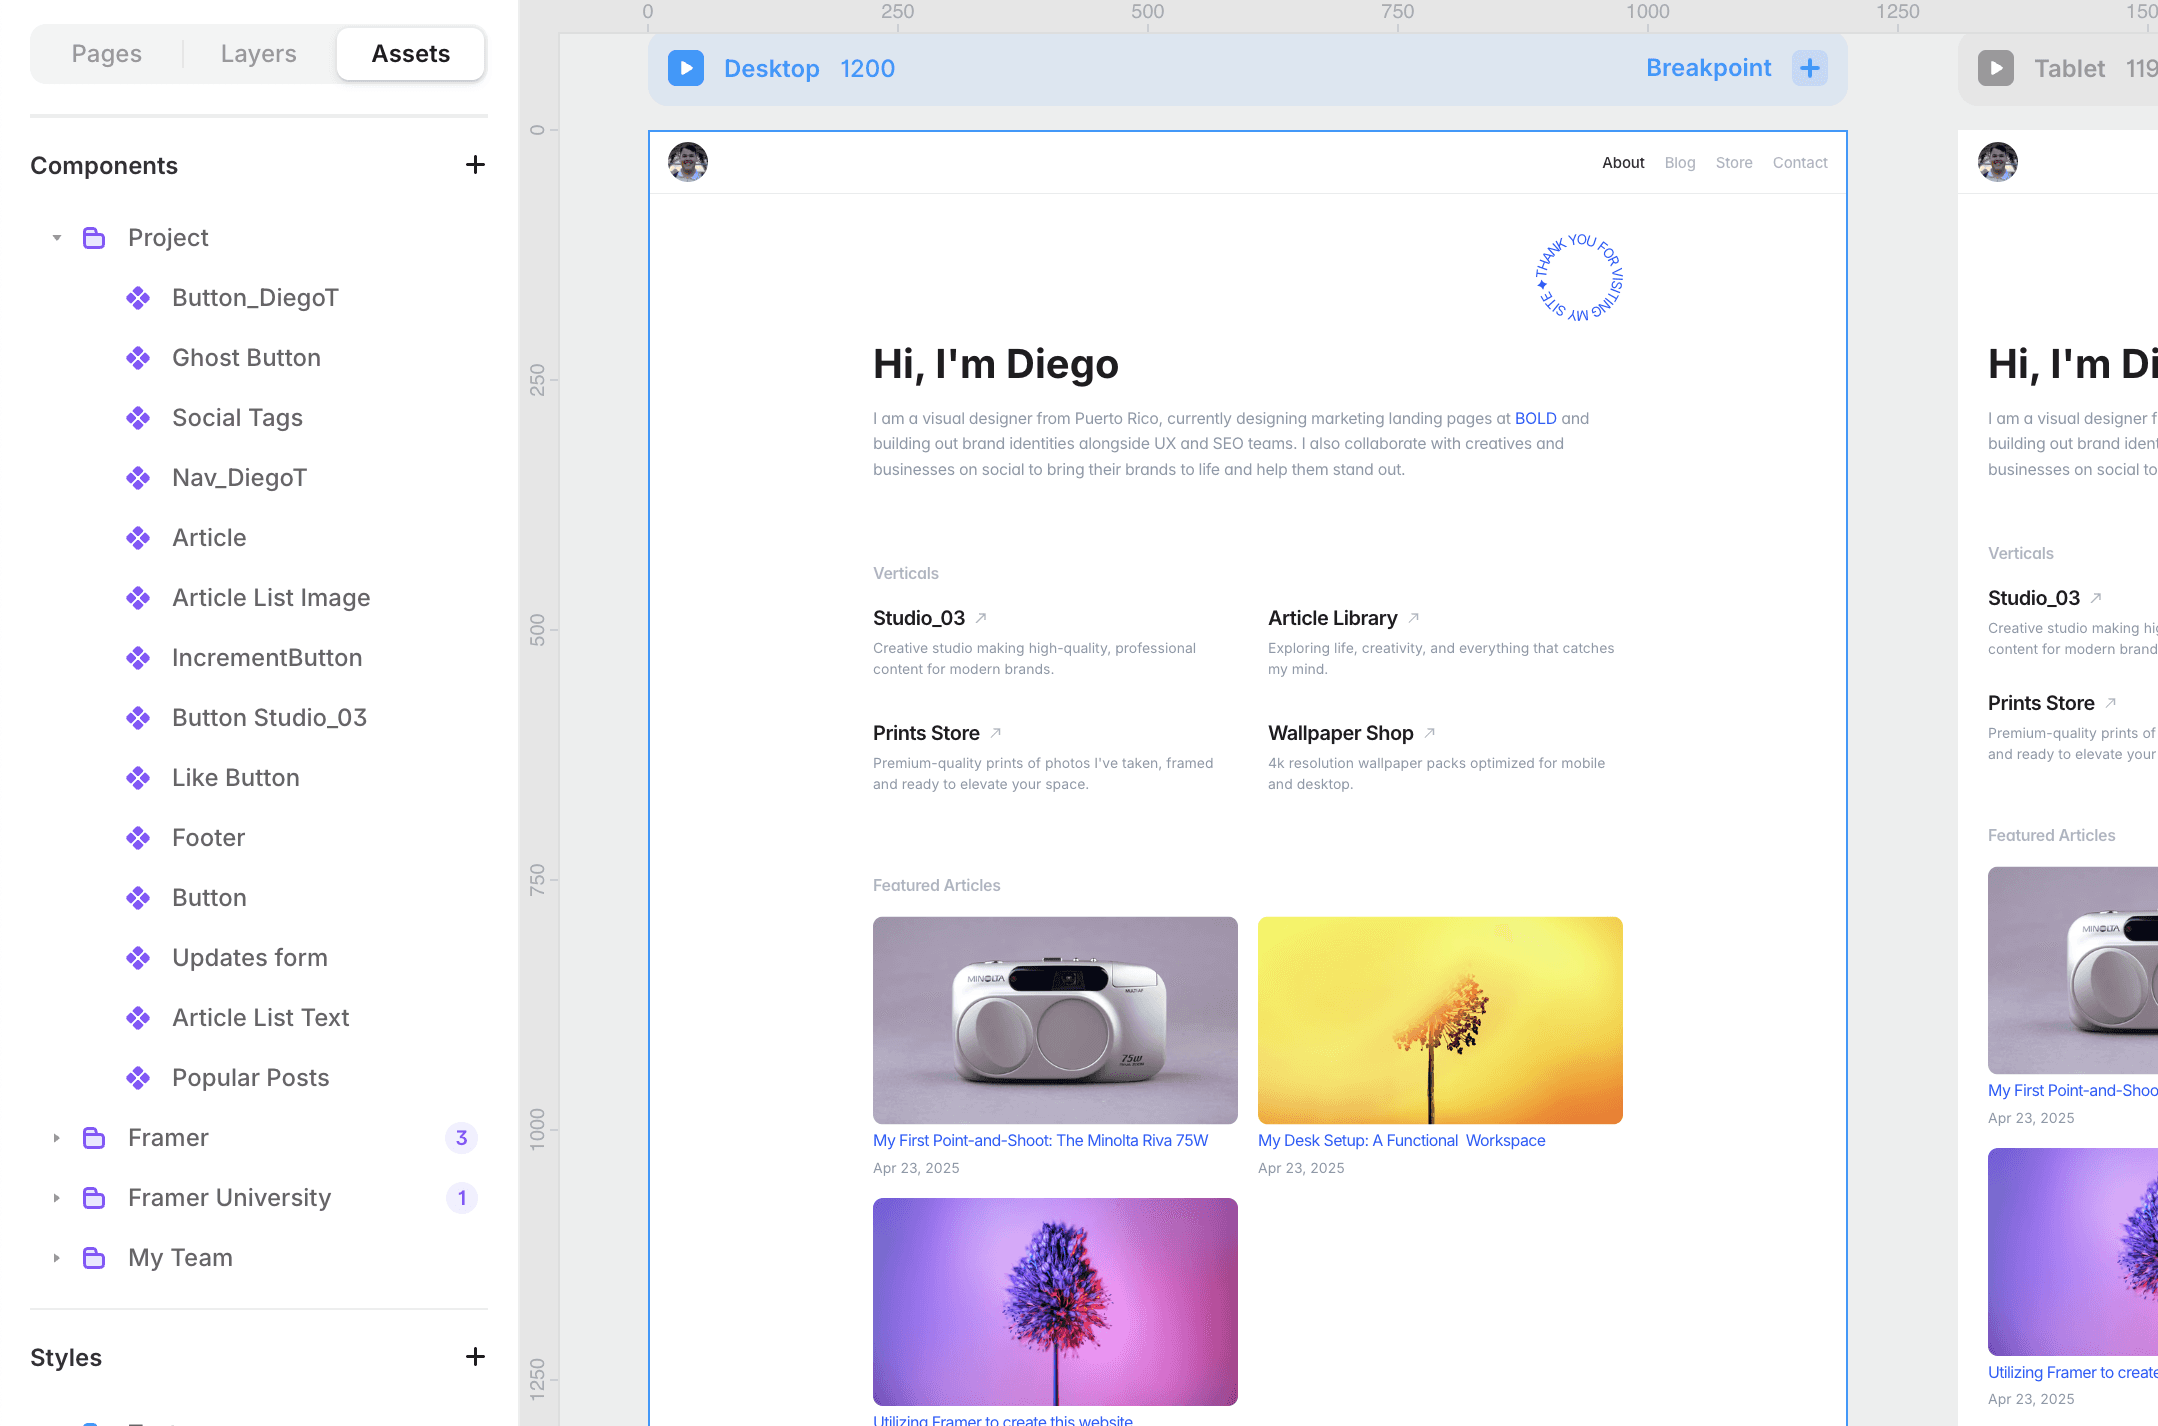
Task: Click the Verticals label on Desktop
Action: click(x=906, y=574)
